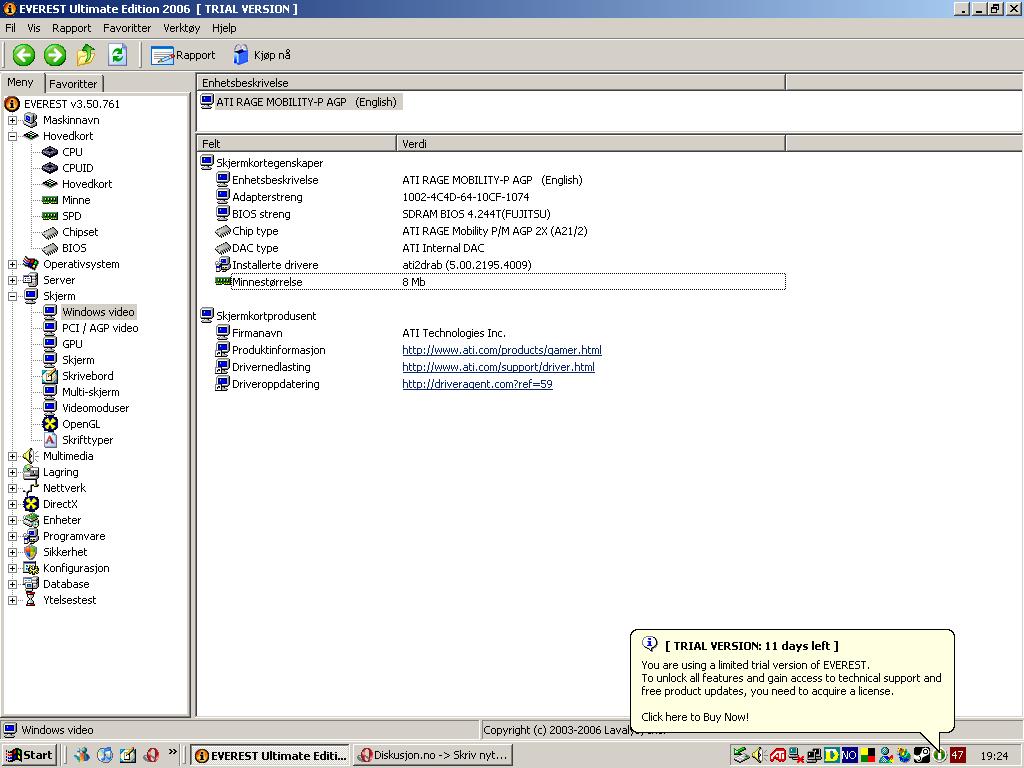This screenshot has width=1024, height=768.
Task: Collapse the Hovedkort tree node
Action: (12, 136)
